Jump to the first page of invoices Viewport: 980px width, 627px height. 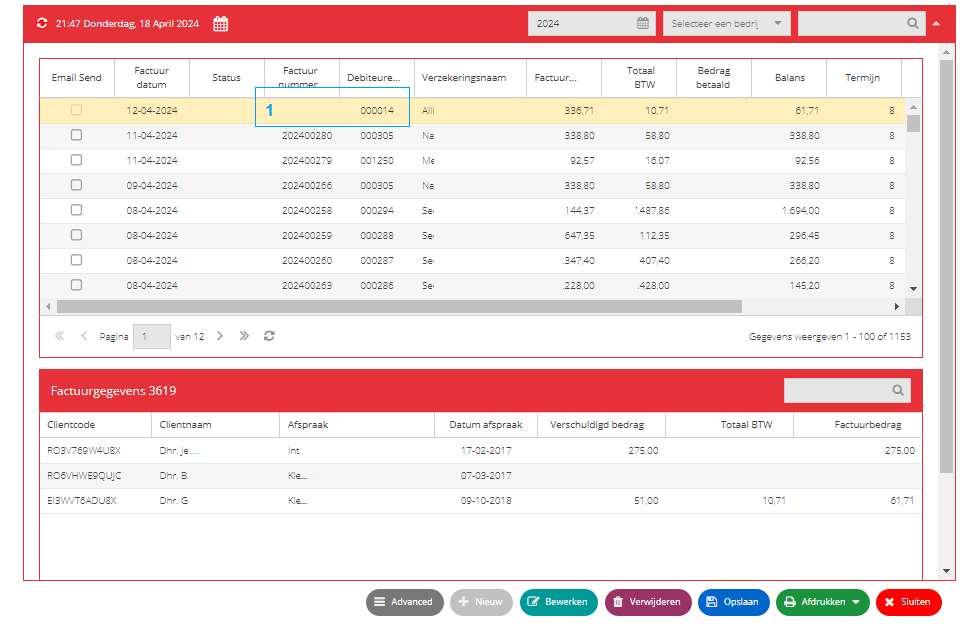59,336
